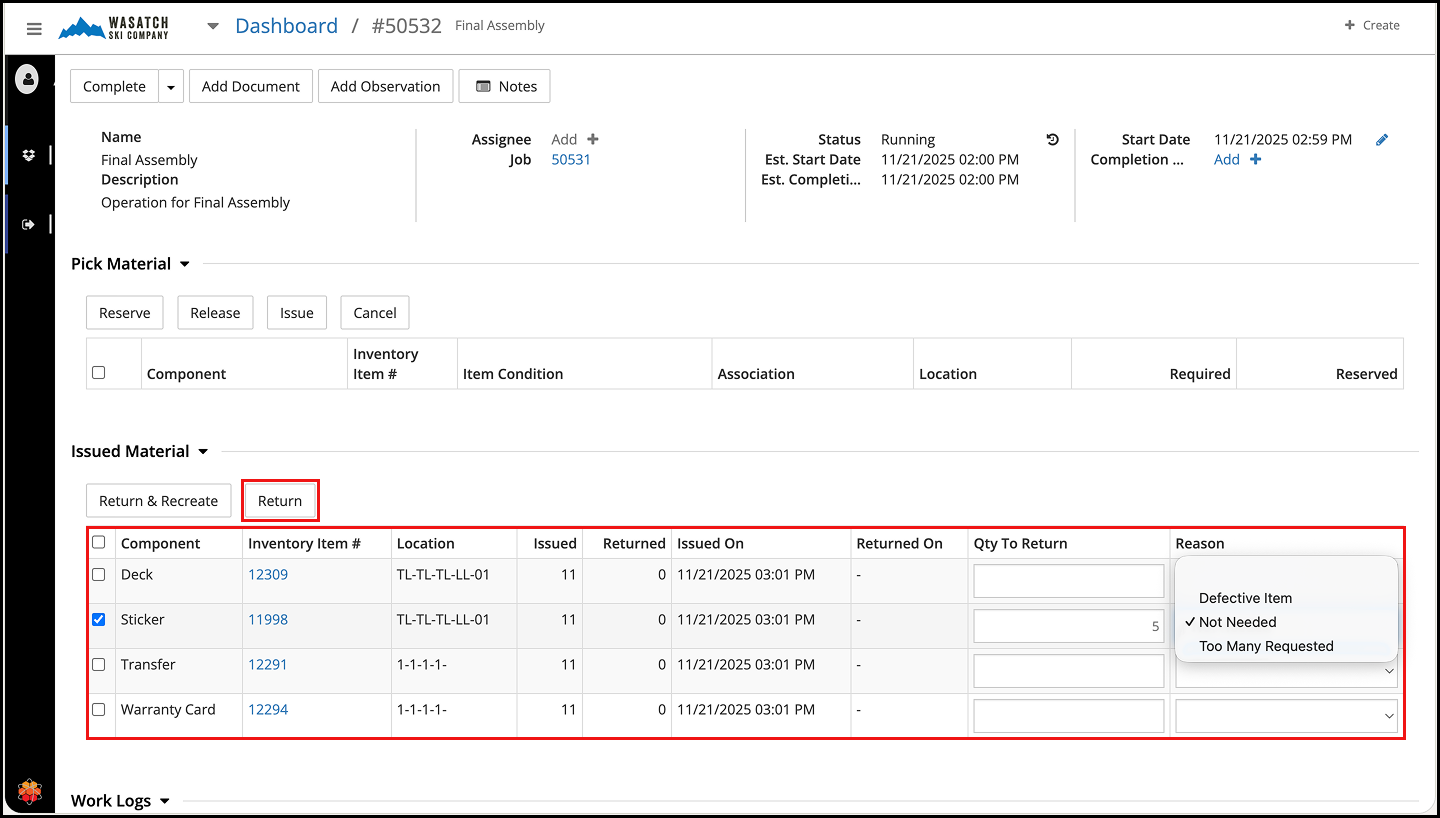Tick the Warranty Card row checkbox
Image resolution: width=1440 pixels, height=818 pixels.
[x=99, y=710]
